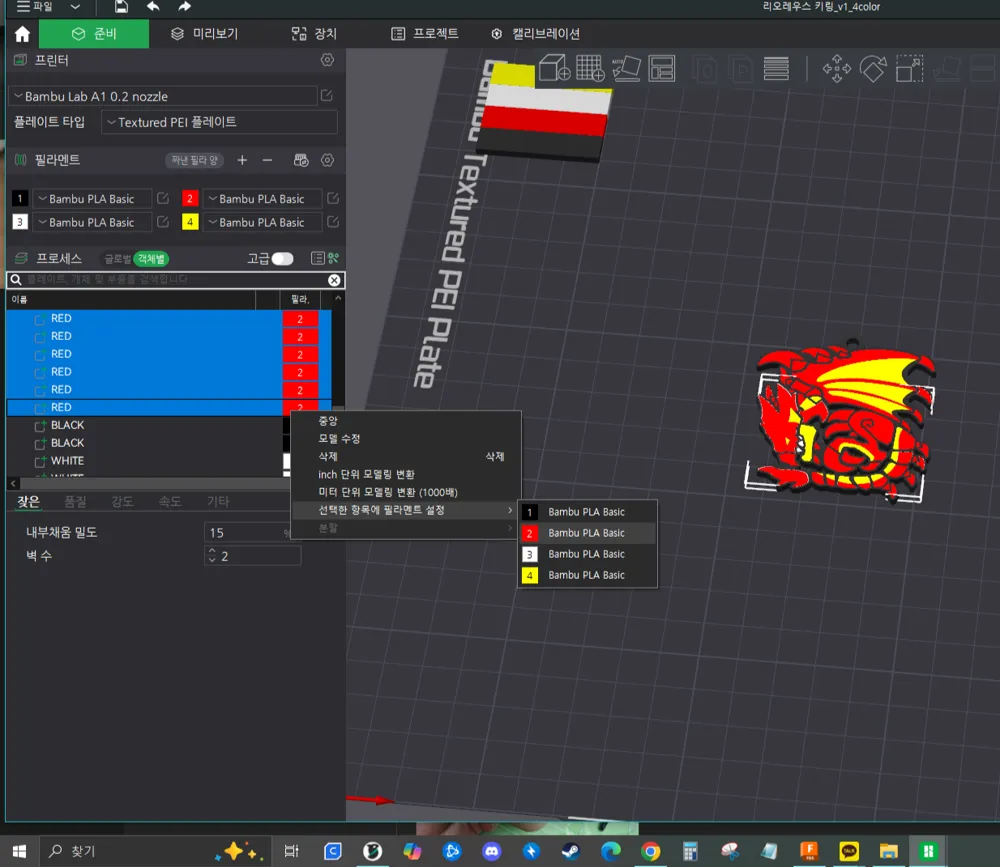Open printer settings gear
1000x867 pixels.
pos(327,60)
